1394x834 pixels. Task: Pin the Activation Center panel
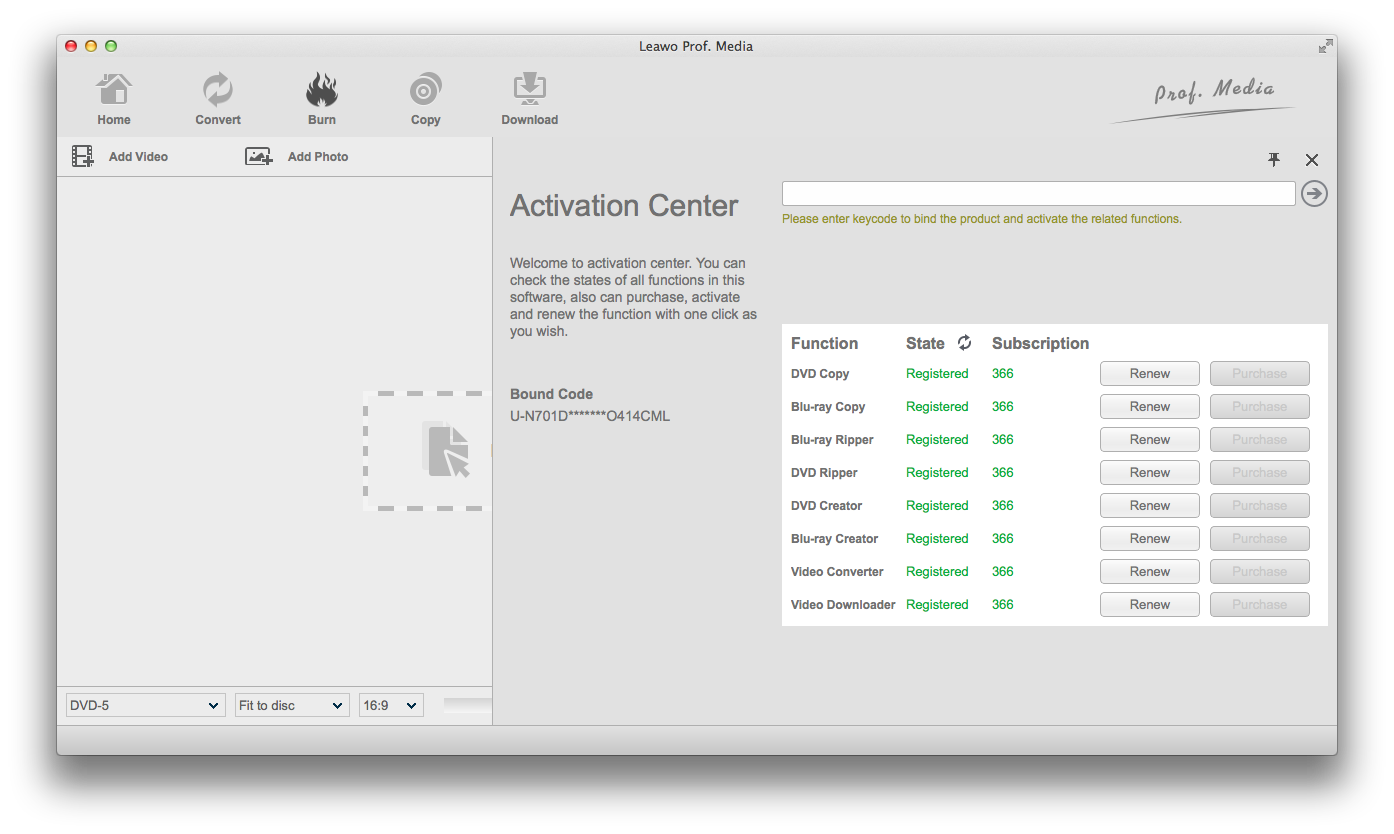point(1274,160)
